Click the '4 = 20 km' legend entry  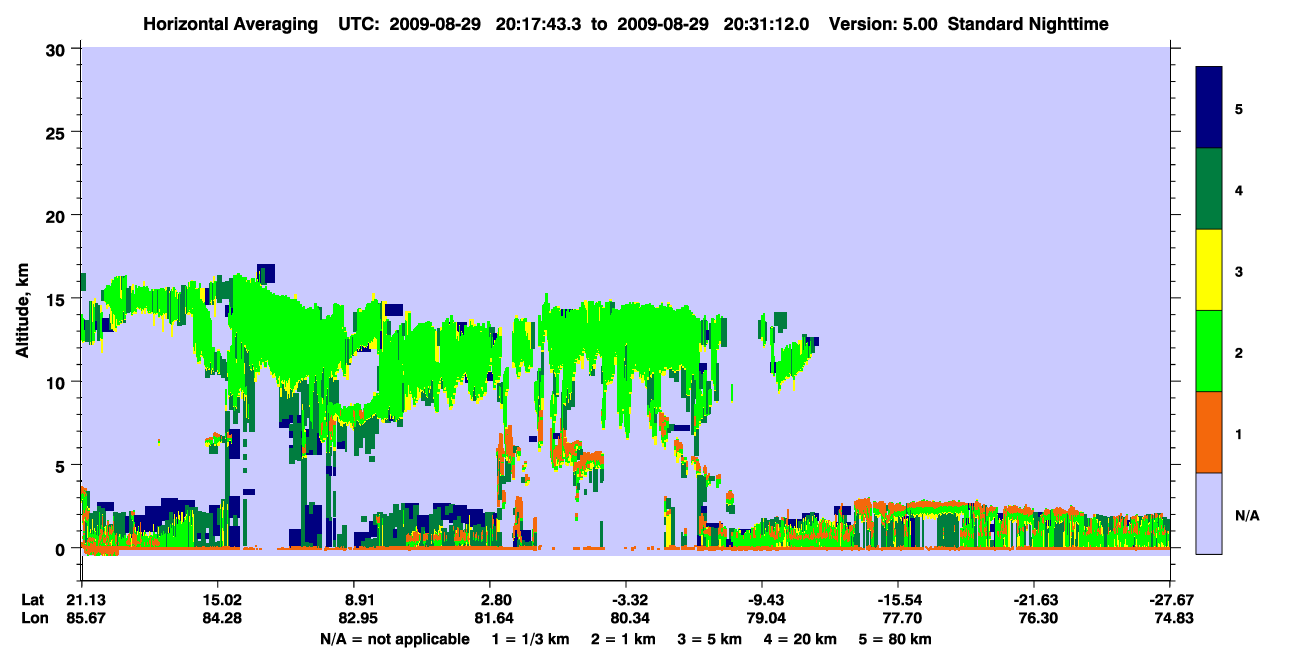point(802,639)
